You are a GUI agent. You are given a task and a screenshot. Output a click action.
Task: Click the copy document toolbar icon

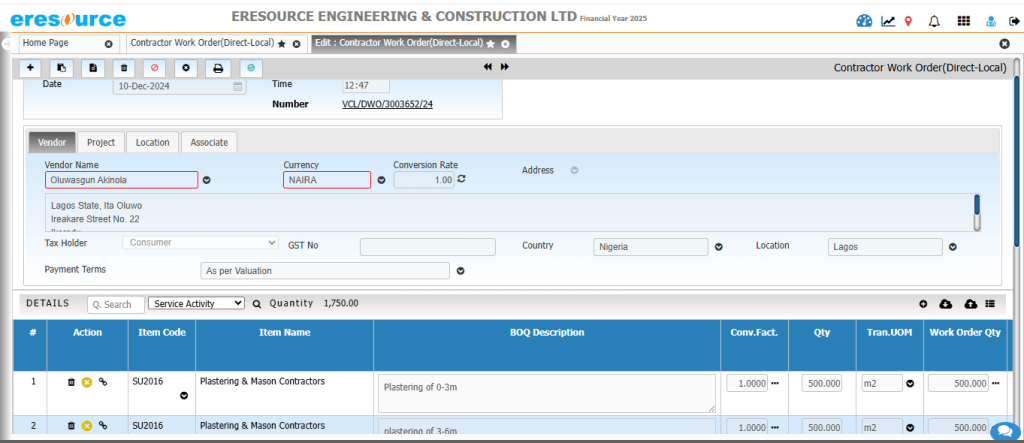pos(61,67)
